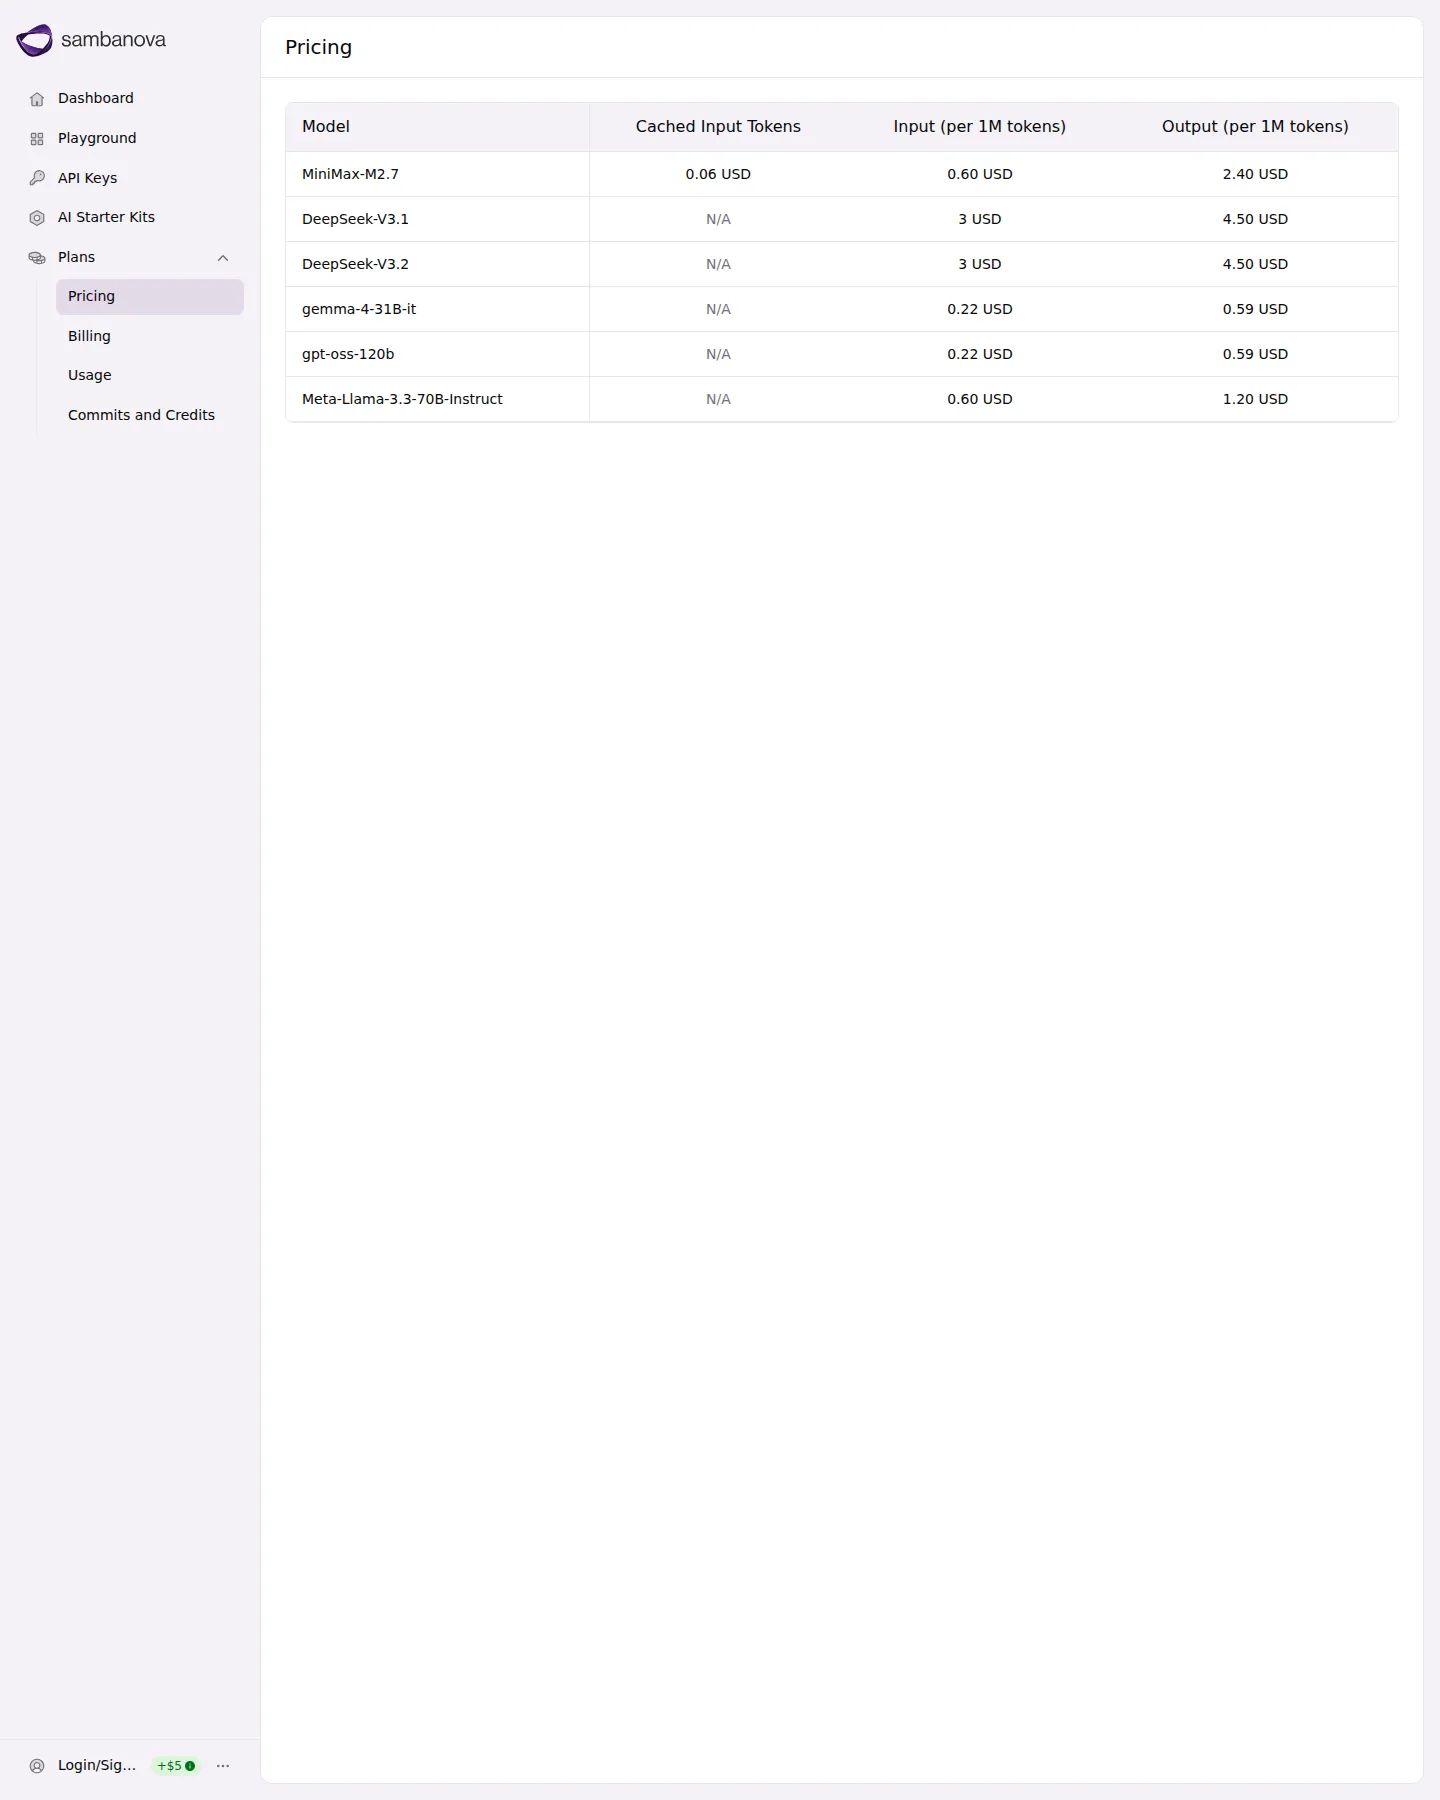This screenshot has height=1800, width=1440.
Task: Click the Model column header
Action: point(326,127)
